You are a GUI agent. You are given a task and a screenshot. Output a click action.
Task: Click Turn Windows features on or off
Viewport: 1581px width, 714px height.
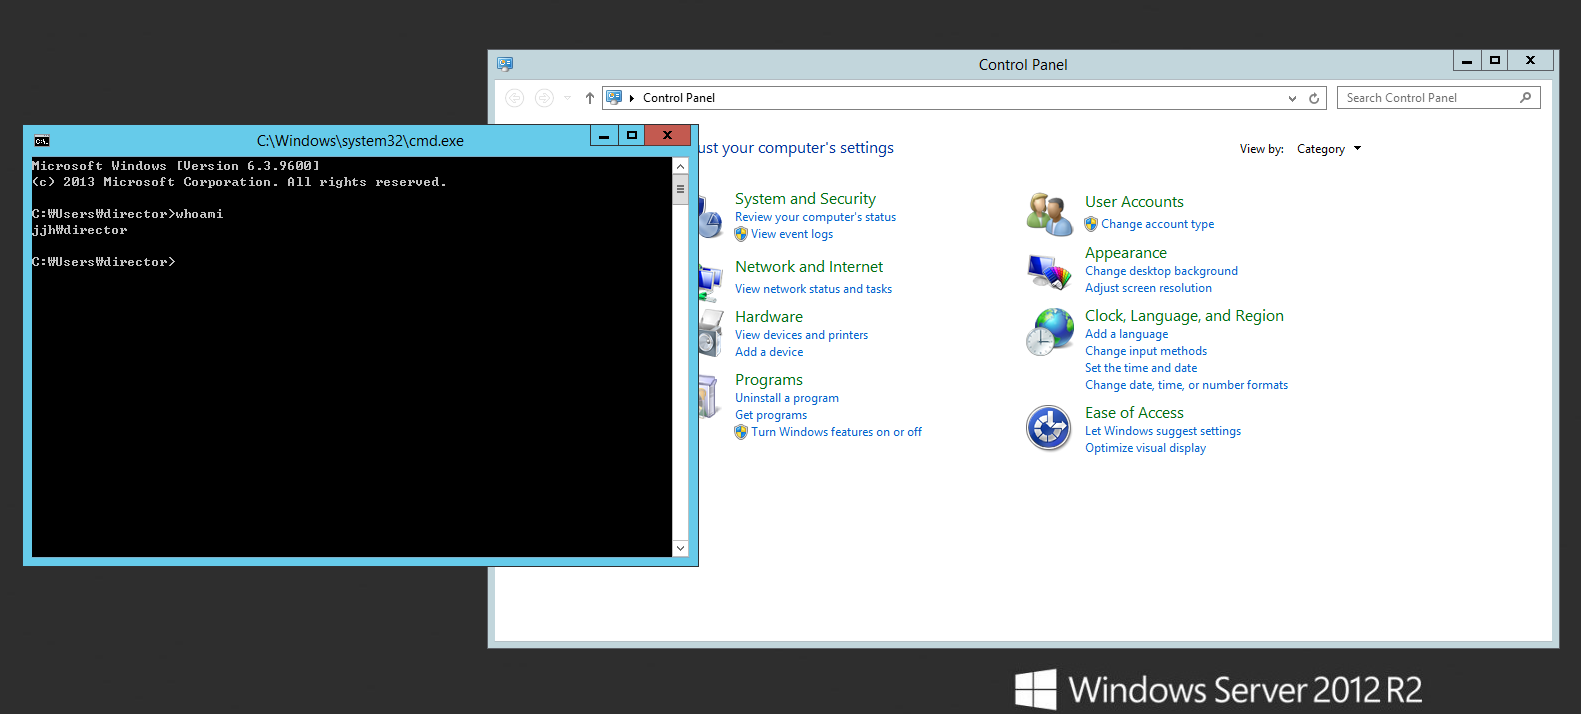836,432
